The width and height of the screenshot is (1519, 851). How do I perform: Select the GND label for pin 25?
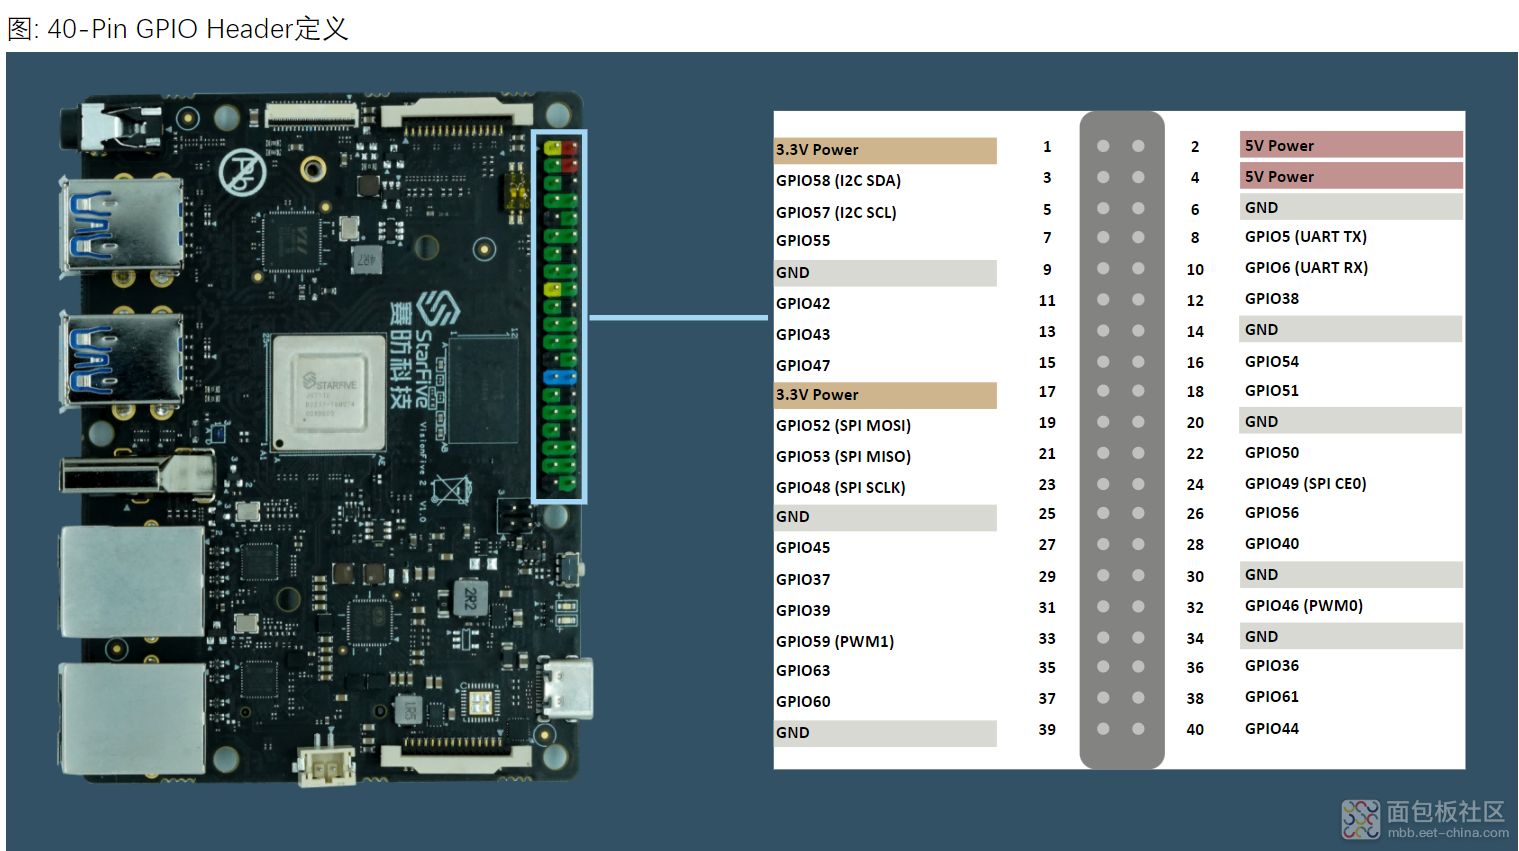pos(885,517)
